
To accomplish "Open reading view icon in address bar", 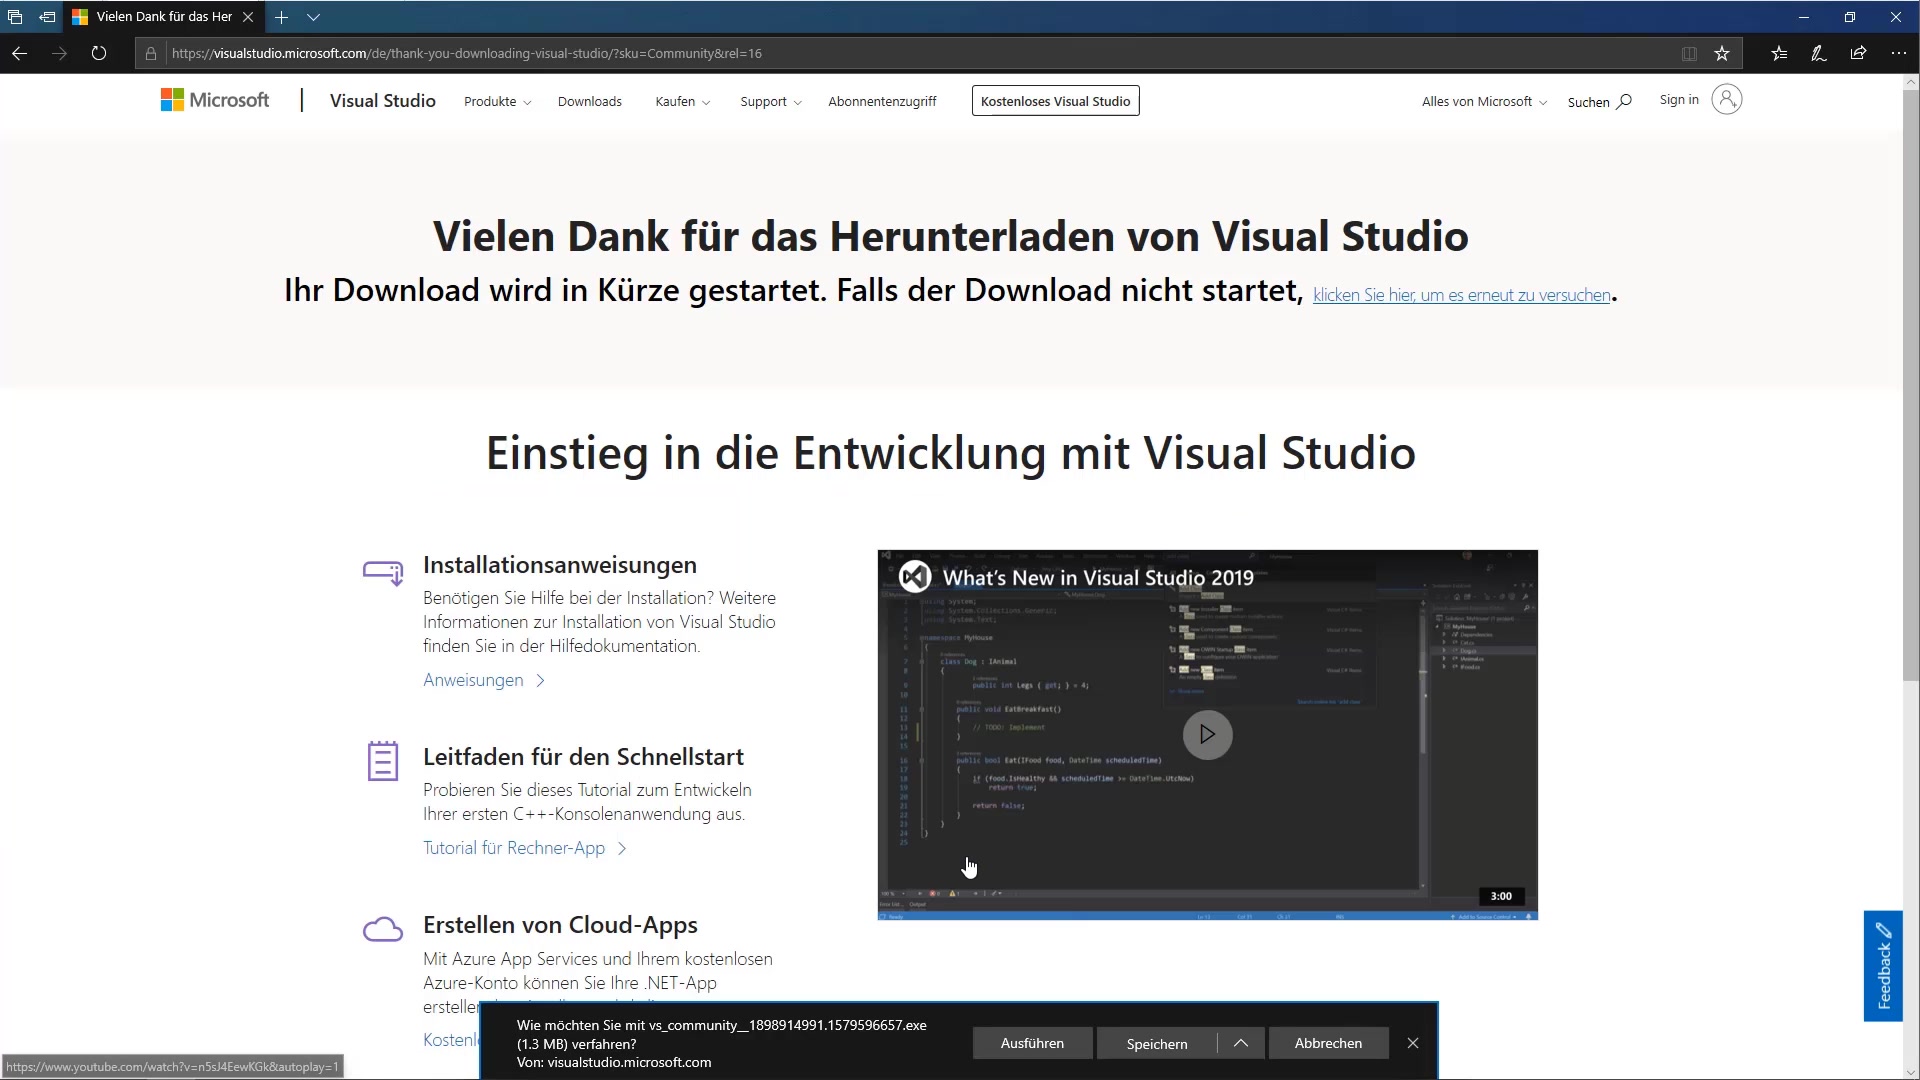I will [1689, 54].
